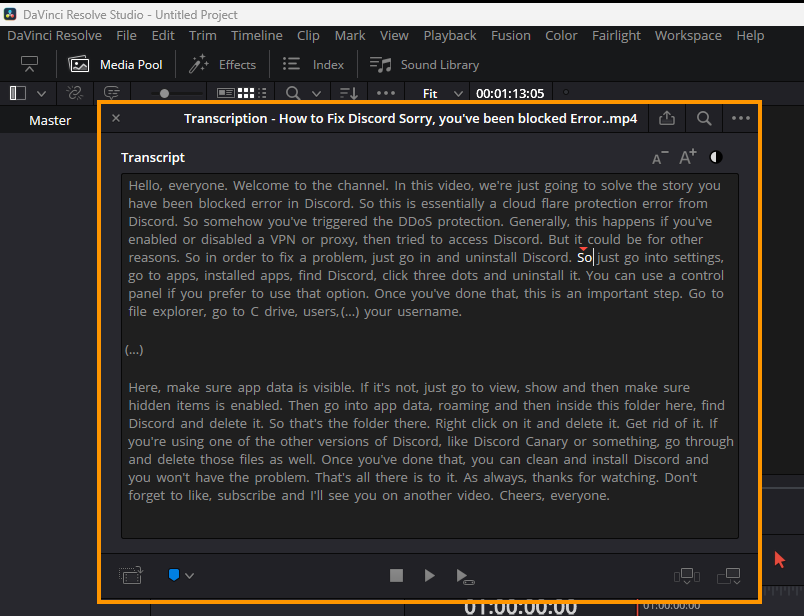
Task: Open the View menu
Action: pos(394,36)
